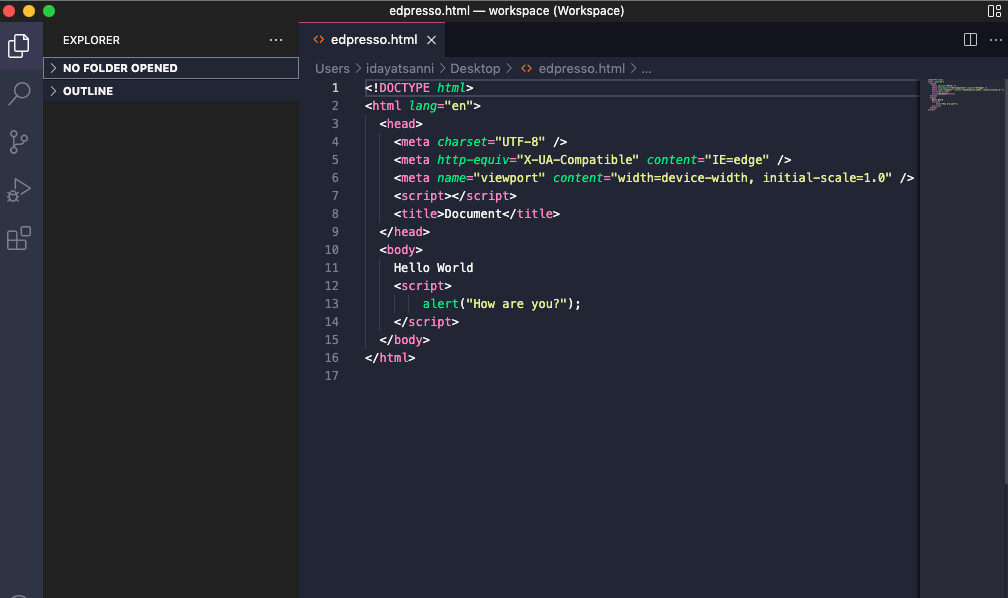Click the opening <body> tag on line 10
Viewport: 1008px width, 598px height.
click(x=400, y=249)
